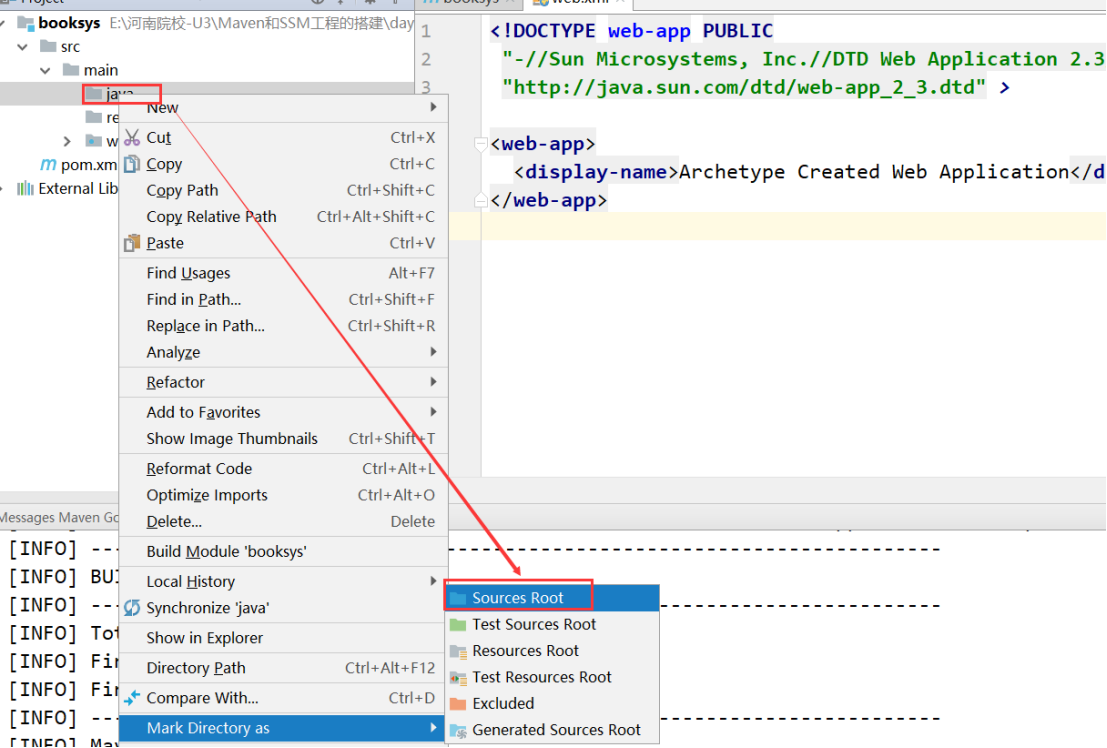The image size is (1107, 748).
Task: Click display-name tag line in editor
Action: pos(808,172)
